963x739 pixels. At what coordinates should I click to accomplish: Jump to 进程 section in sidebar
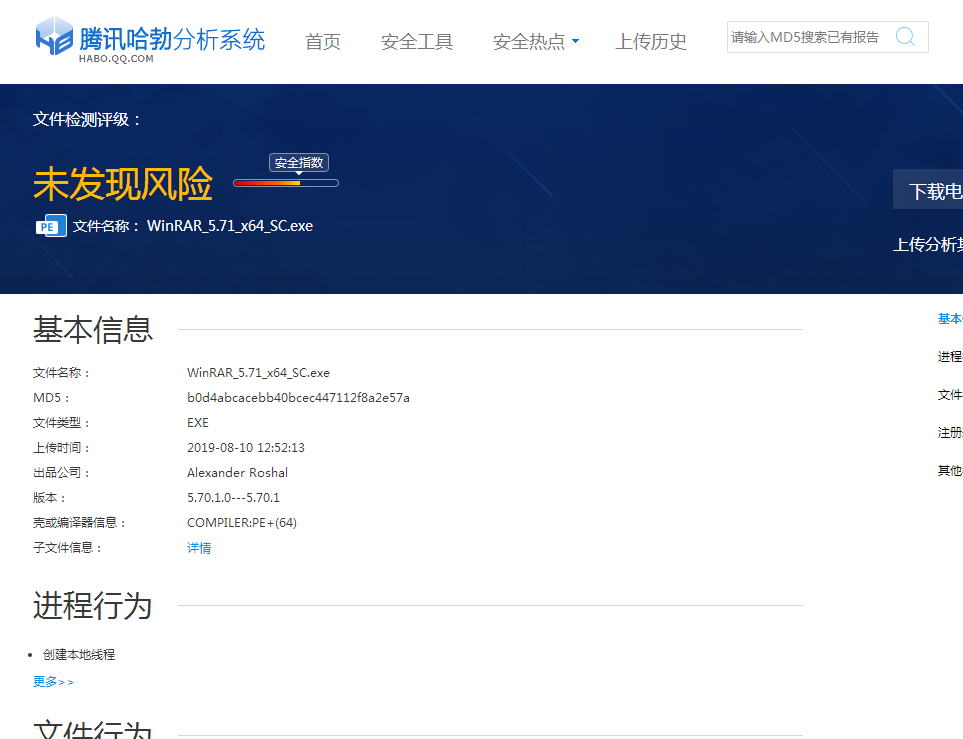pos(949,357)
